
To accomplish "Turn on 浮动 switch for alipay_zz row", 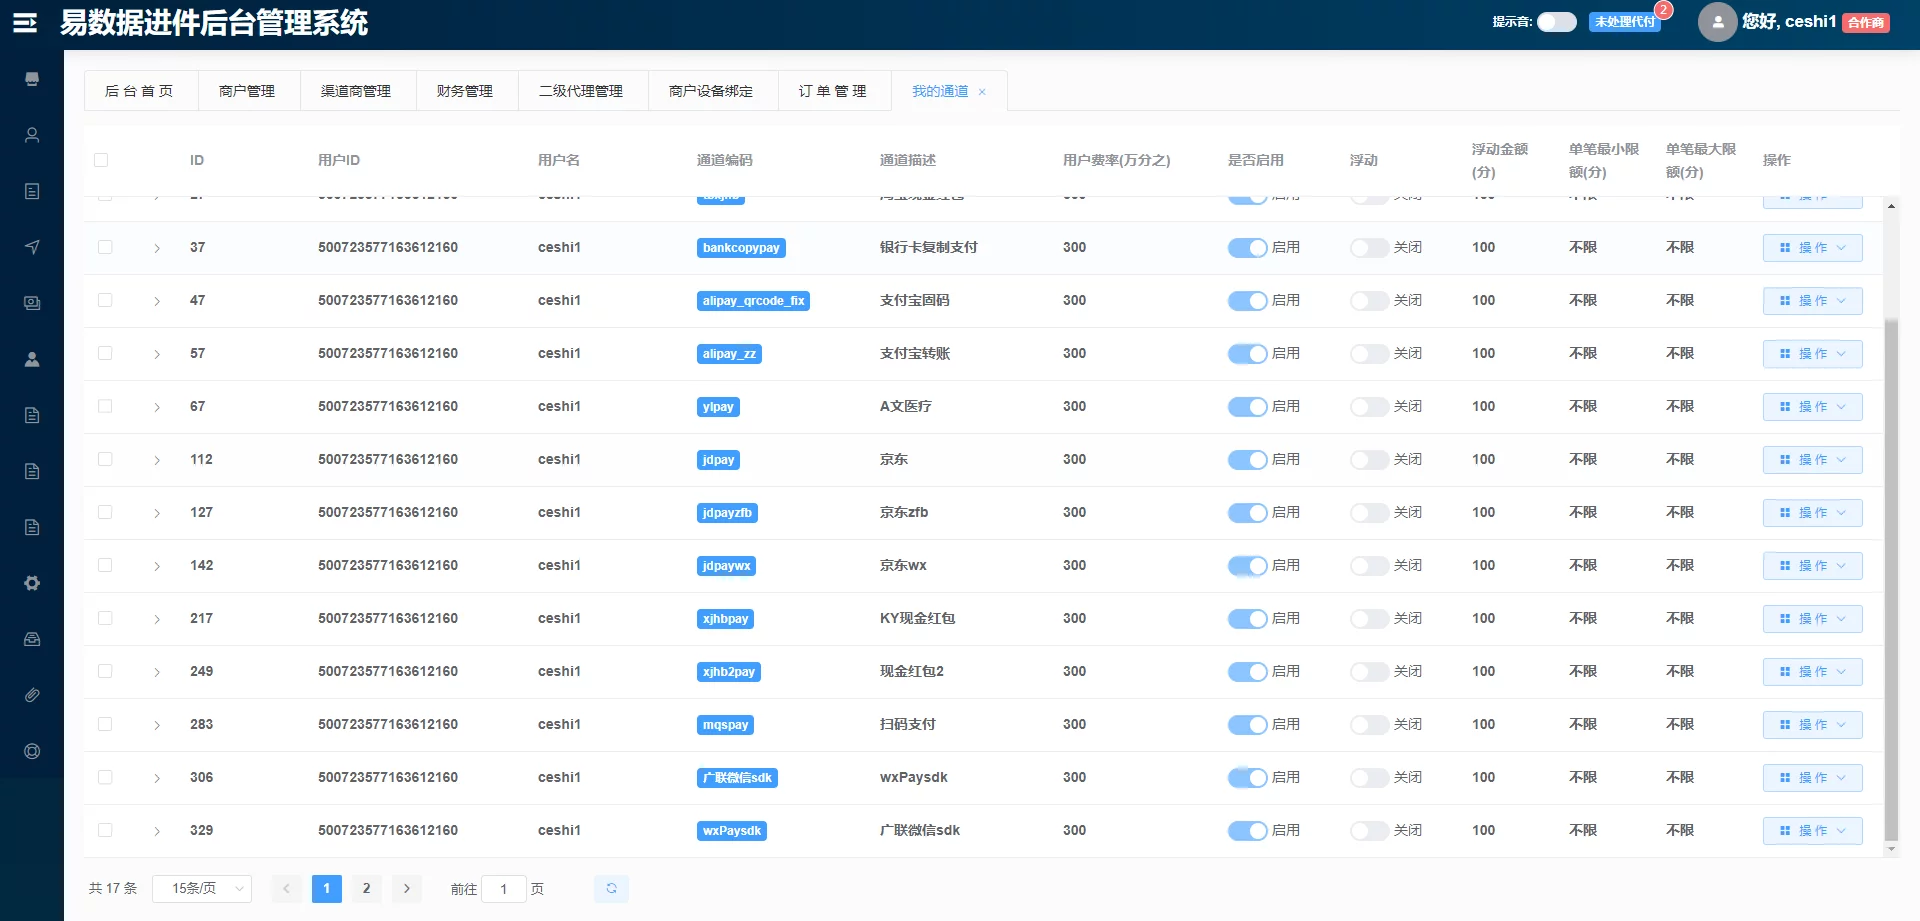I will tap(1369, 354).
